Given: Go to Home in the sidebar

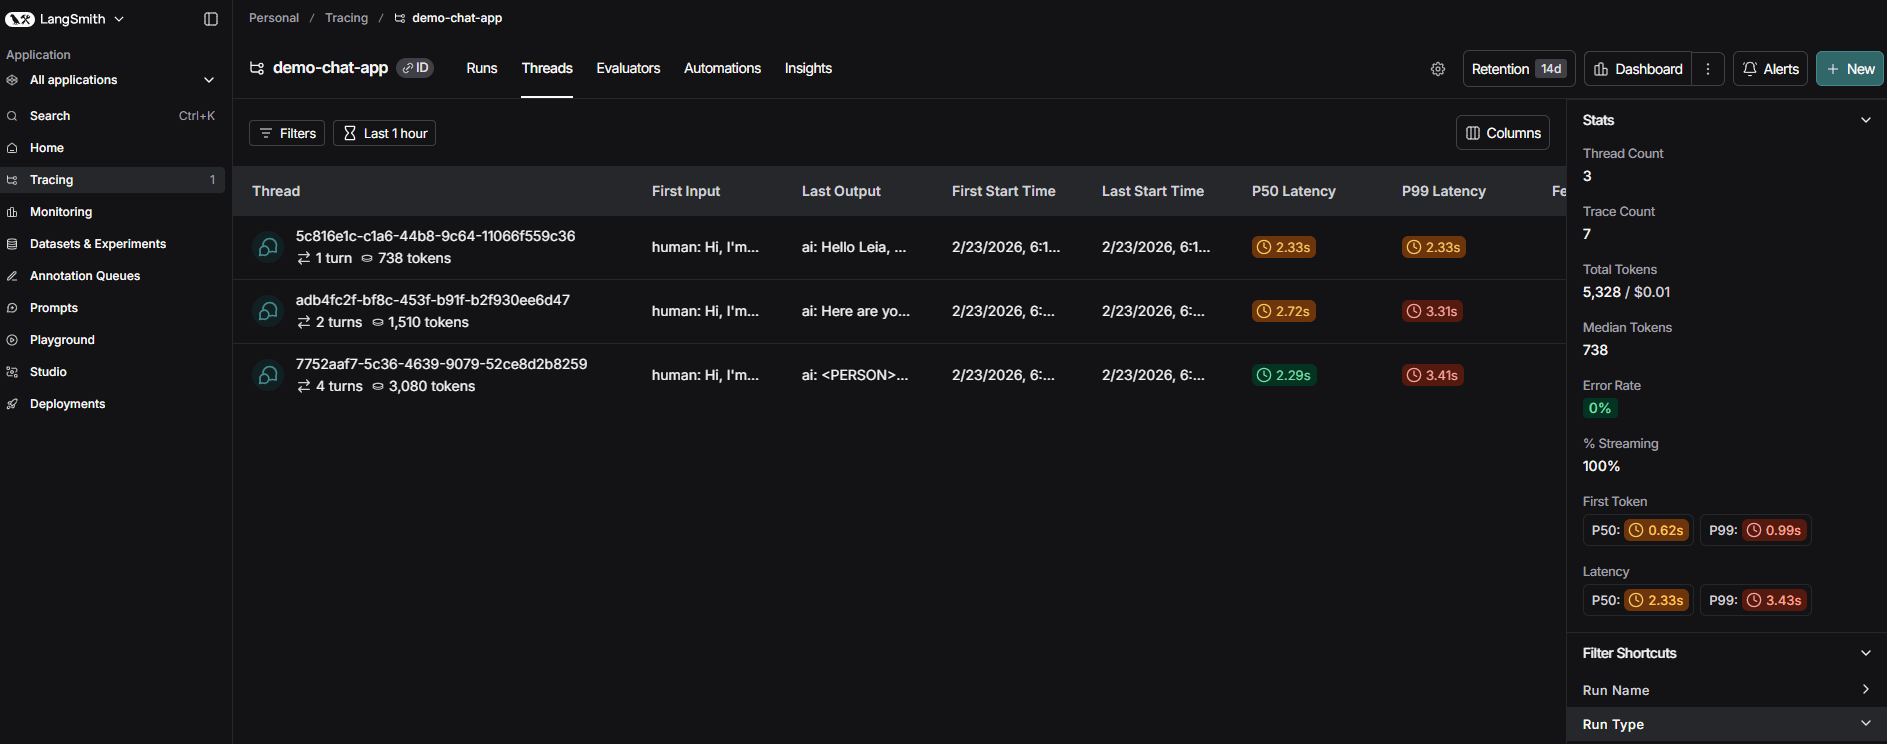Looking at the screenshot, I should point(112,148).
